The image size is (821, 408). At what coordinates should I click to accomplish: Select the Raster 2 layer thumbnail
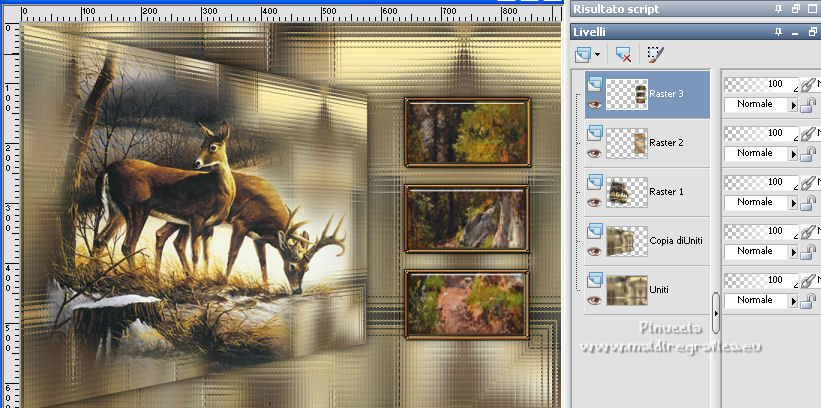627,143
